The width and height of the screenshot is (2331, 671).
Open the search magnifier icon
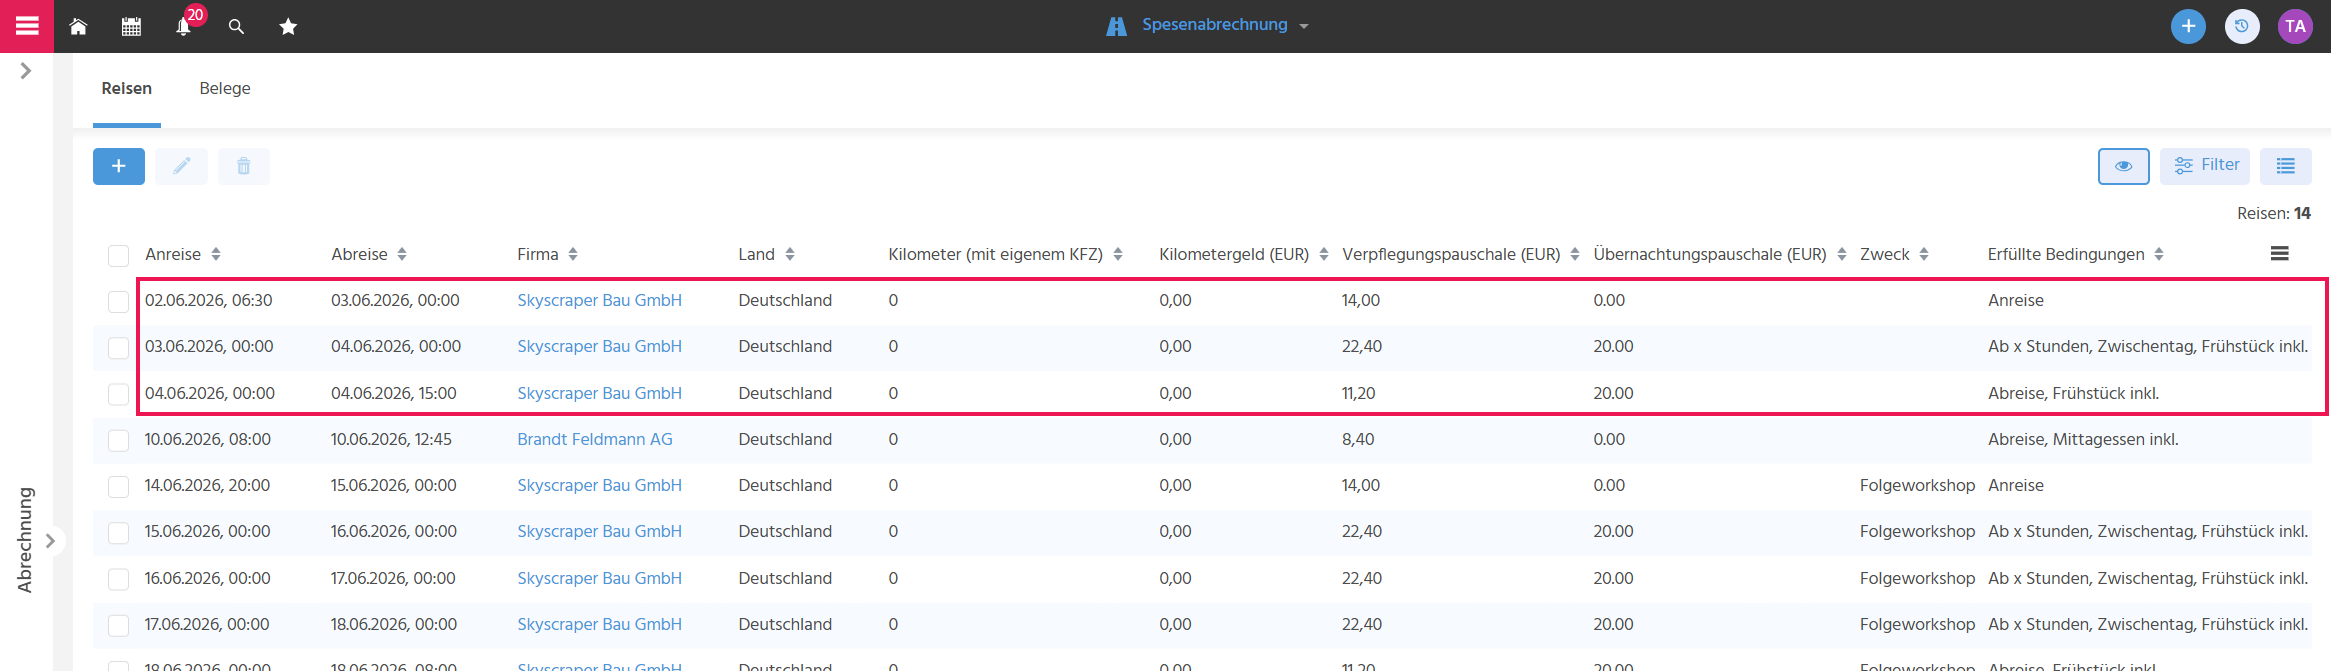point(236,27)
